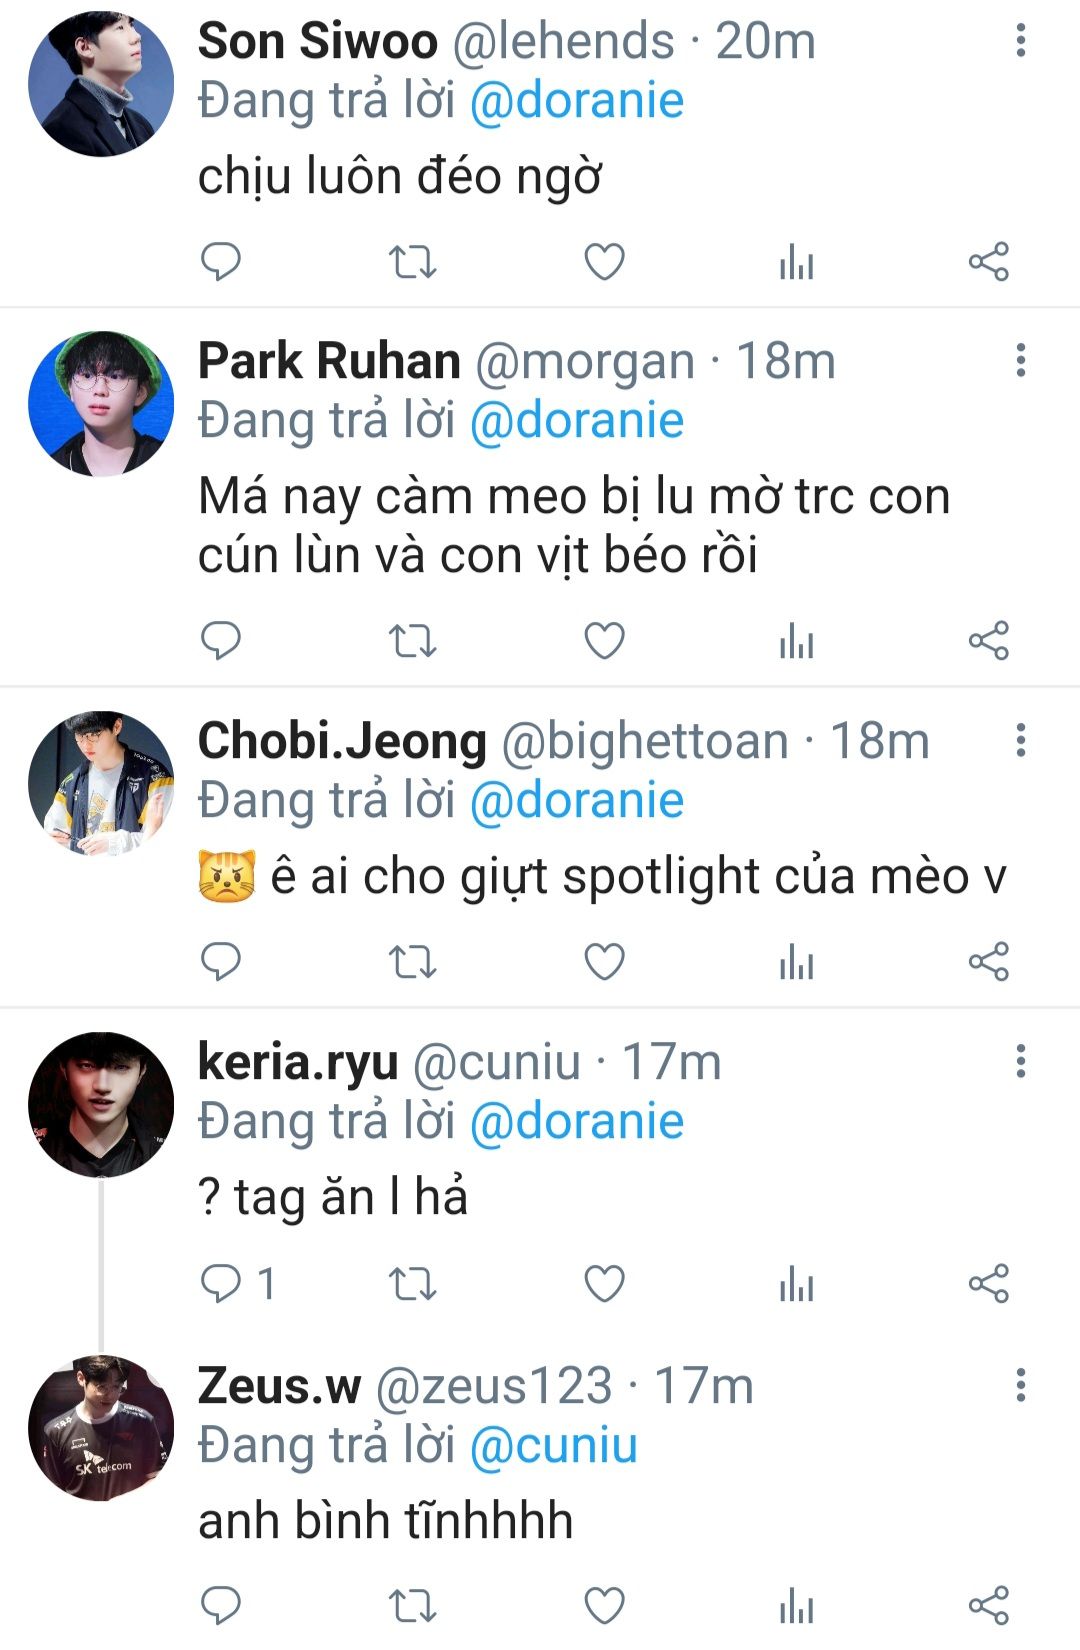Open @cuniu mention in Zeus.w's reply
Screen dimensions: 1080x1650
[553, 1446]
